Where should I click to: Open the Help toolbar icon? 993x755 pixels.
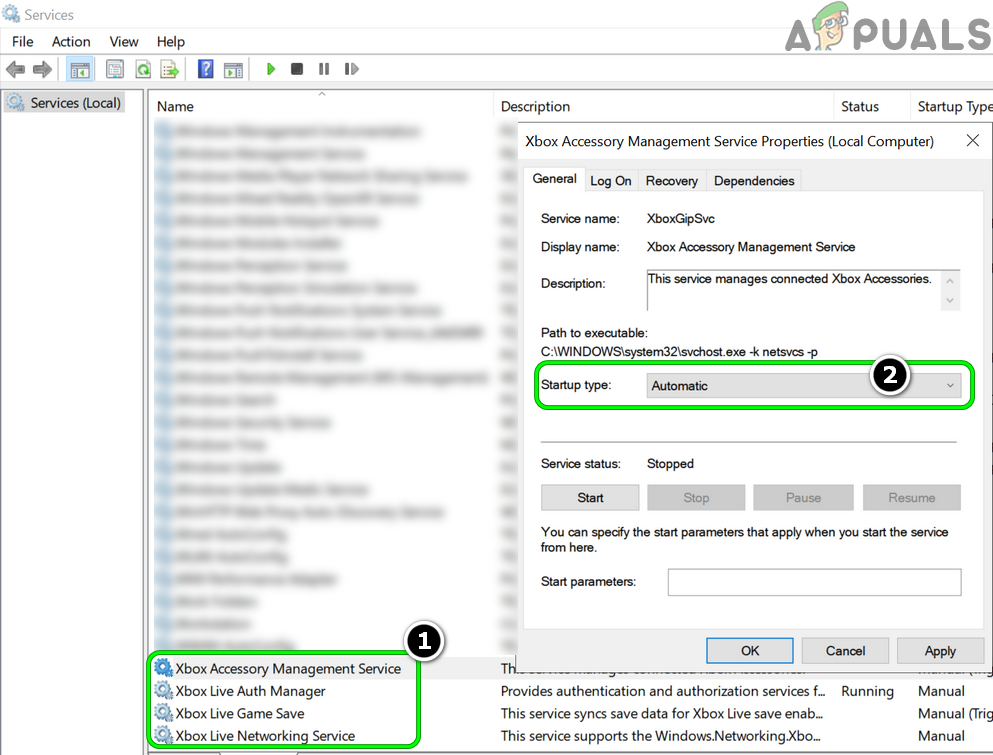pyautogui.click(x=205, y=69)
